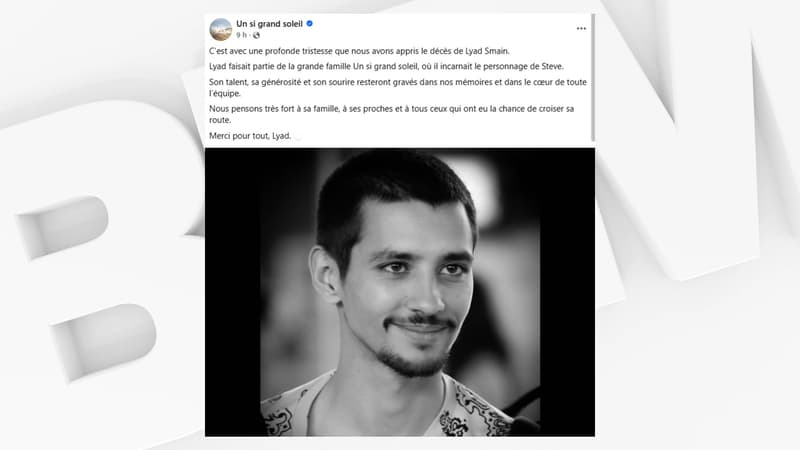The width and height of the screenshot is (800, 450).
Task: Click the paragraph starting C'est avec une profonde
Action: 359,51
